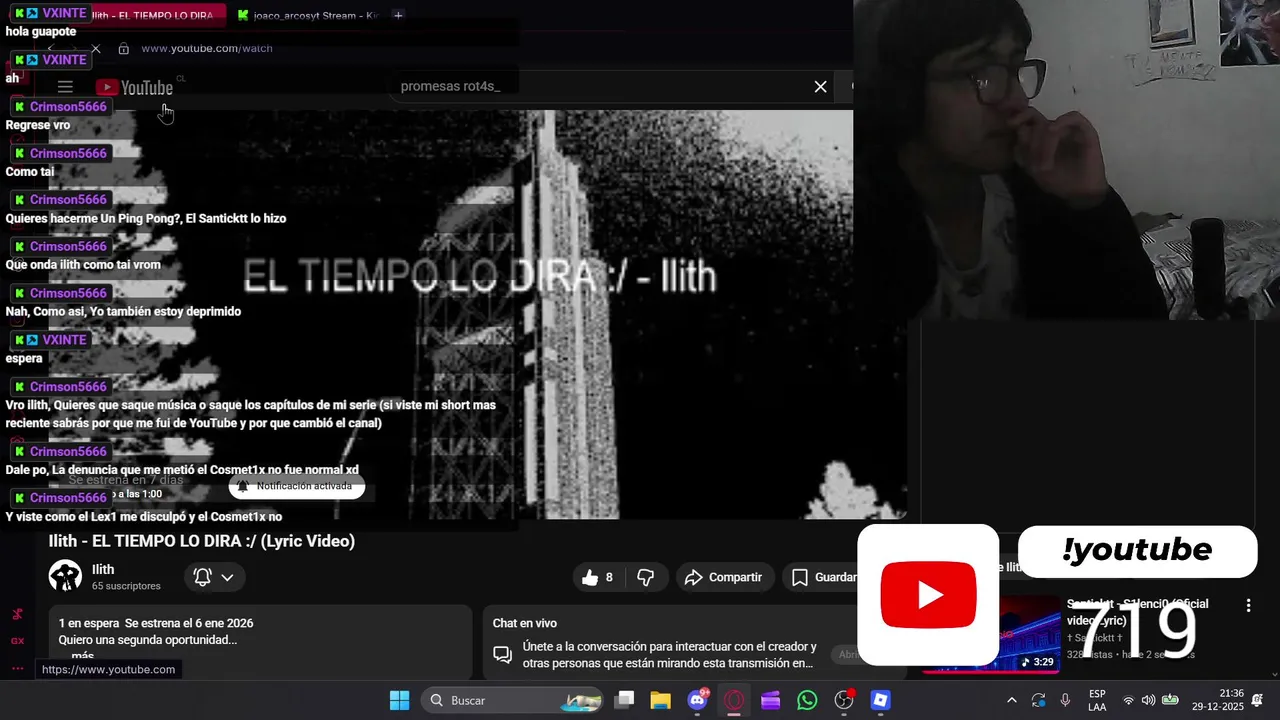Open a new browser tab with plus
The height and width of the screenshot is (720, 1280).
click(398, 16)
